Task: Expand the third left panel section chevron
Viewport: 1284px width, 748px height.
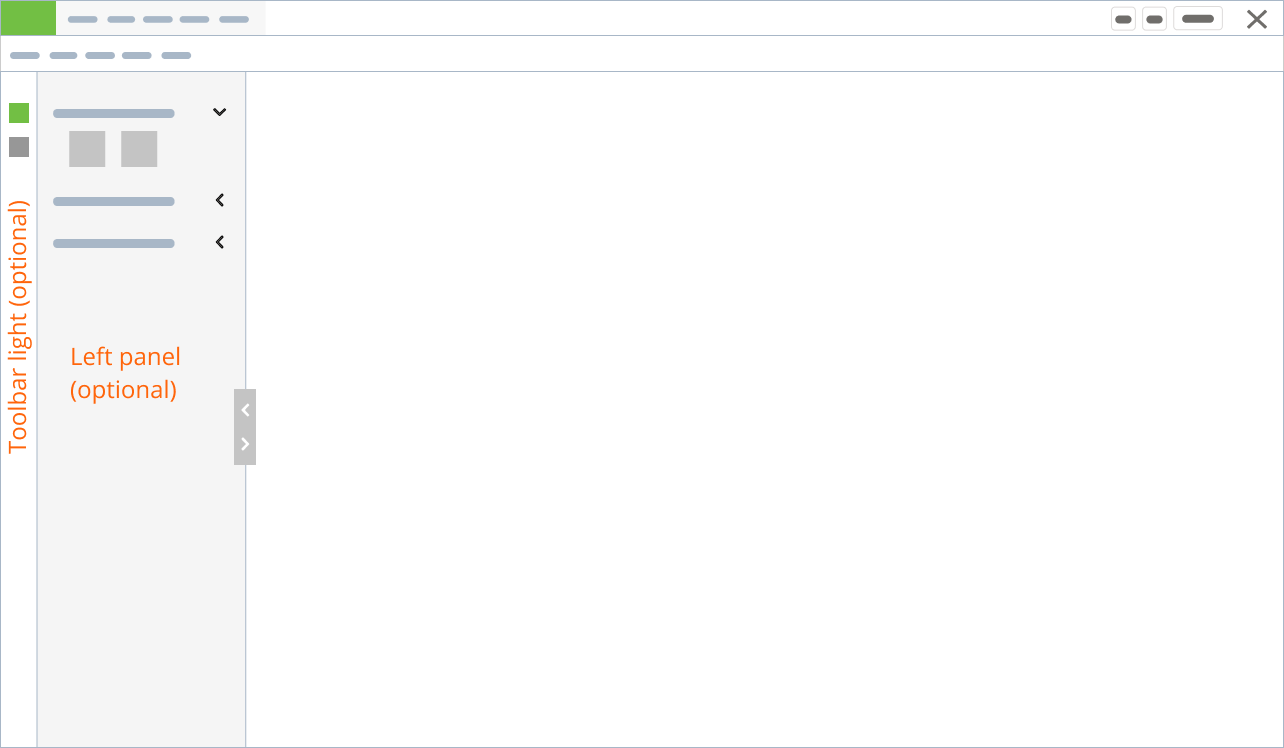Action: 220,242
